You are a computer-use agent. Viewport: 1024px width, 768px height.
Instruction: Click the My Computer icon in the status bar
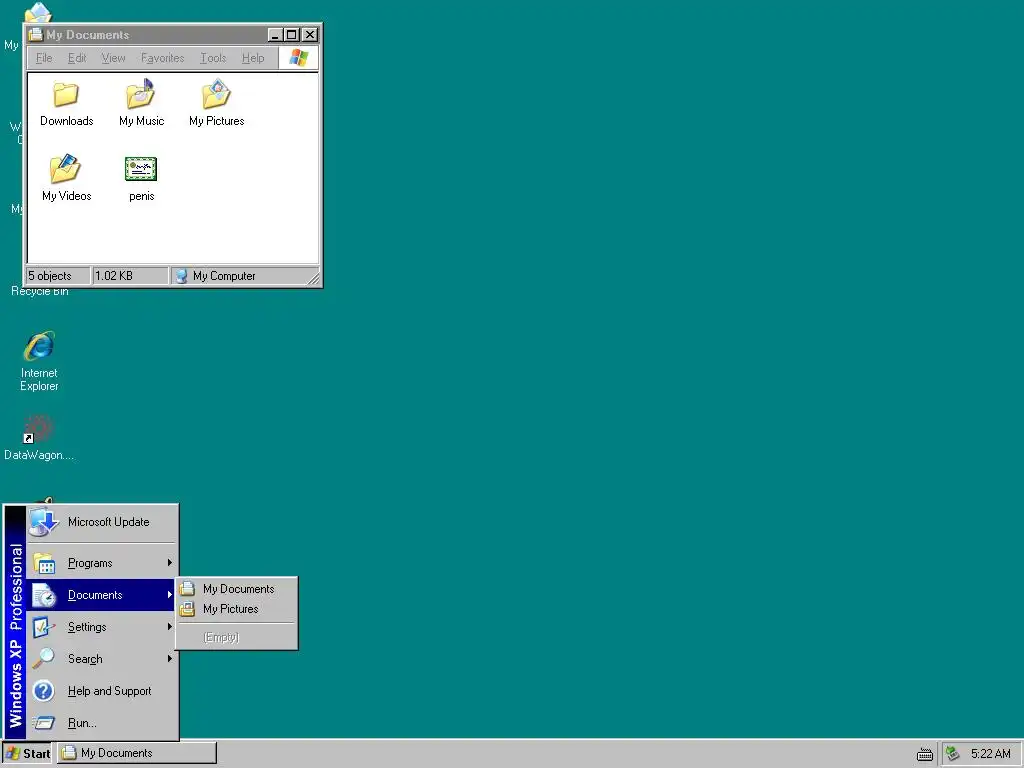181,276
